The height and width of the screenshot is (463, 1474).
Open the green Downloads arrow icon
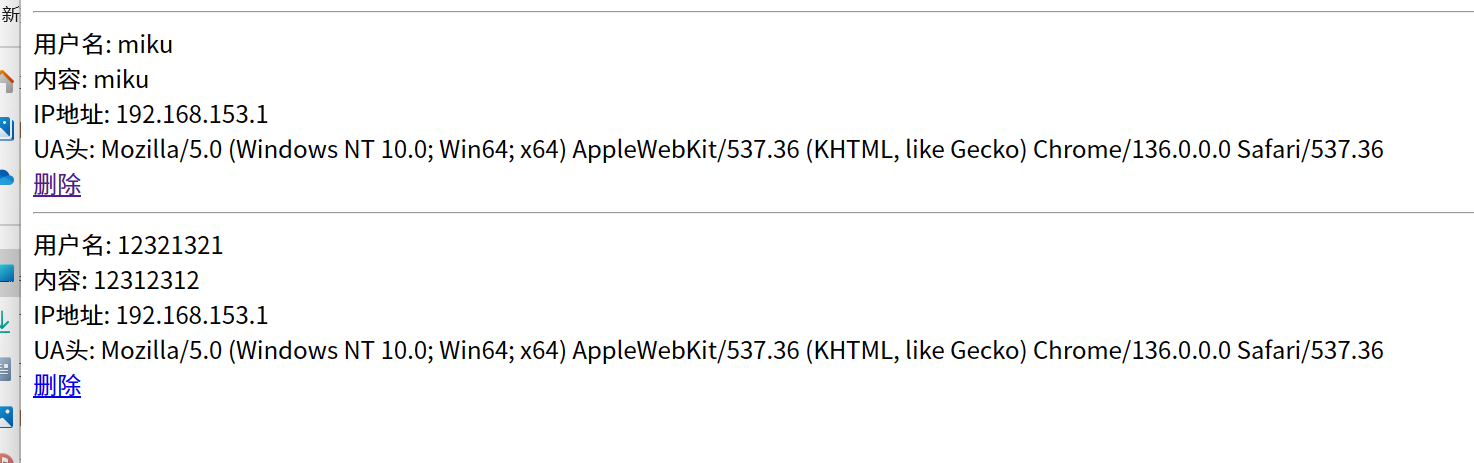[8, 322]
